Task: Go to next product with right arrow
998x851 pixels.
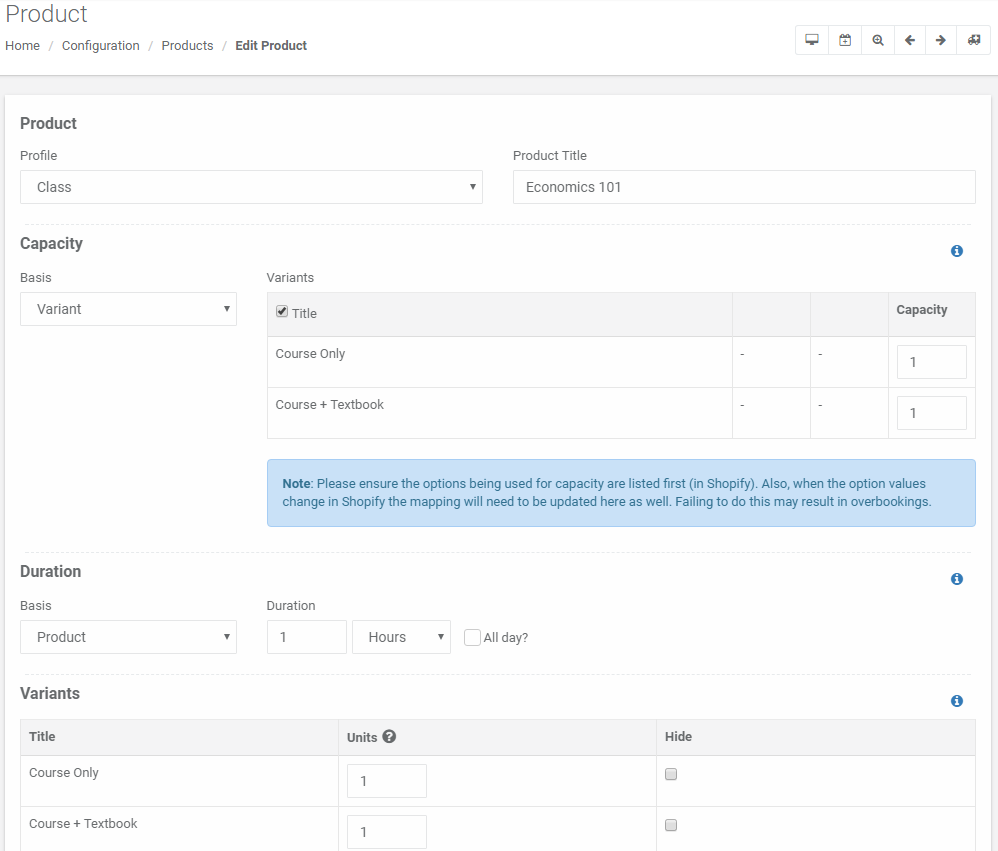Action: (941, 40)
